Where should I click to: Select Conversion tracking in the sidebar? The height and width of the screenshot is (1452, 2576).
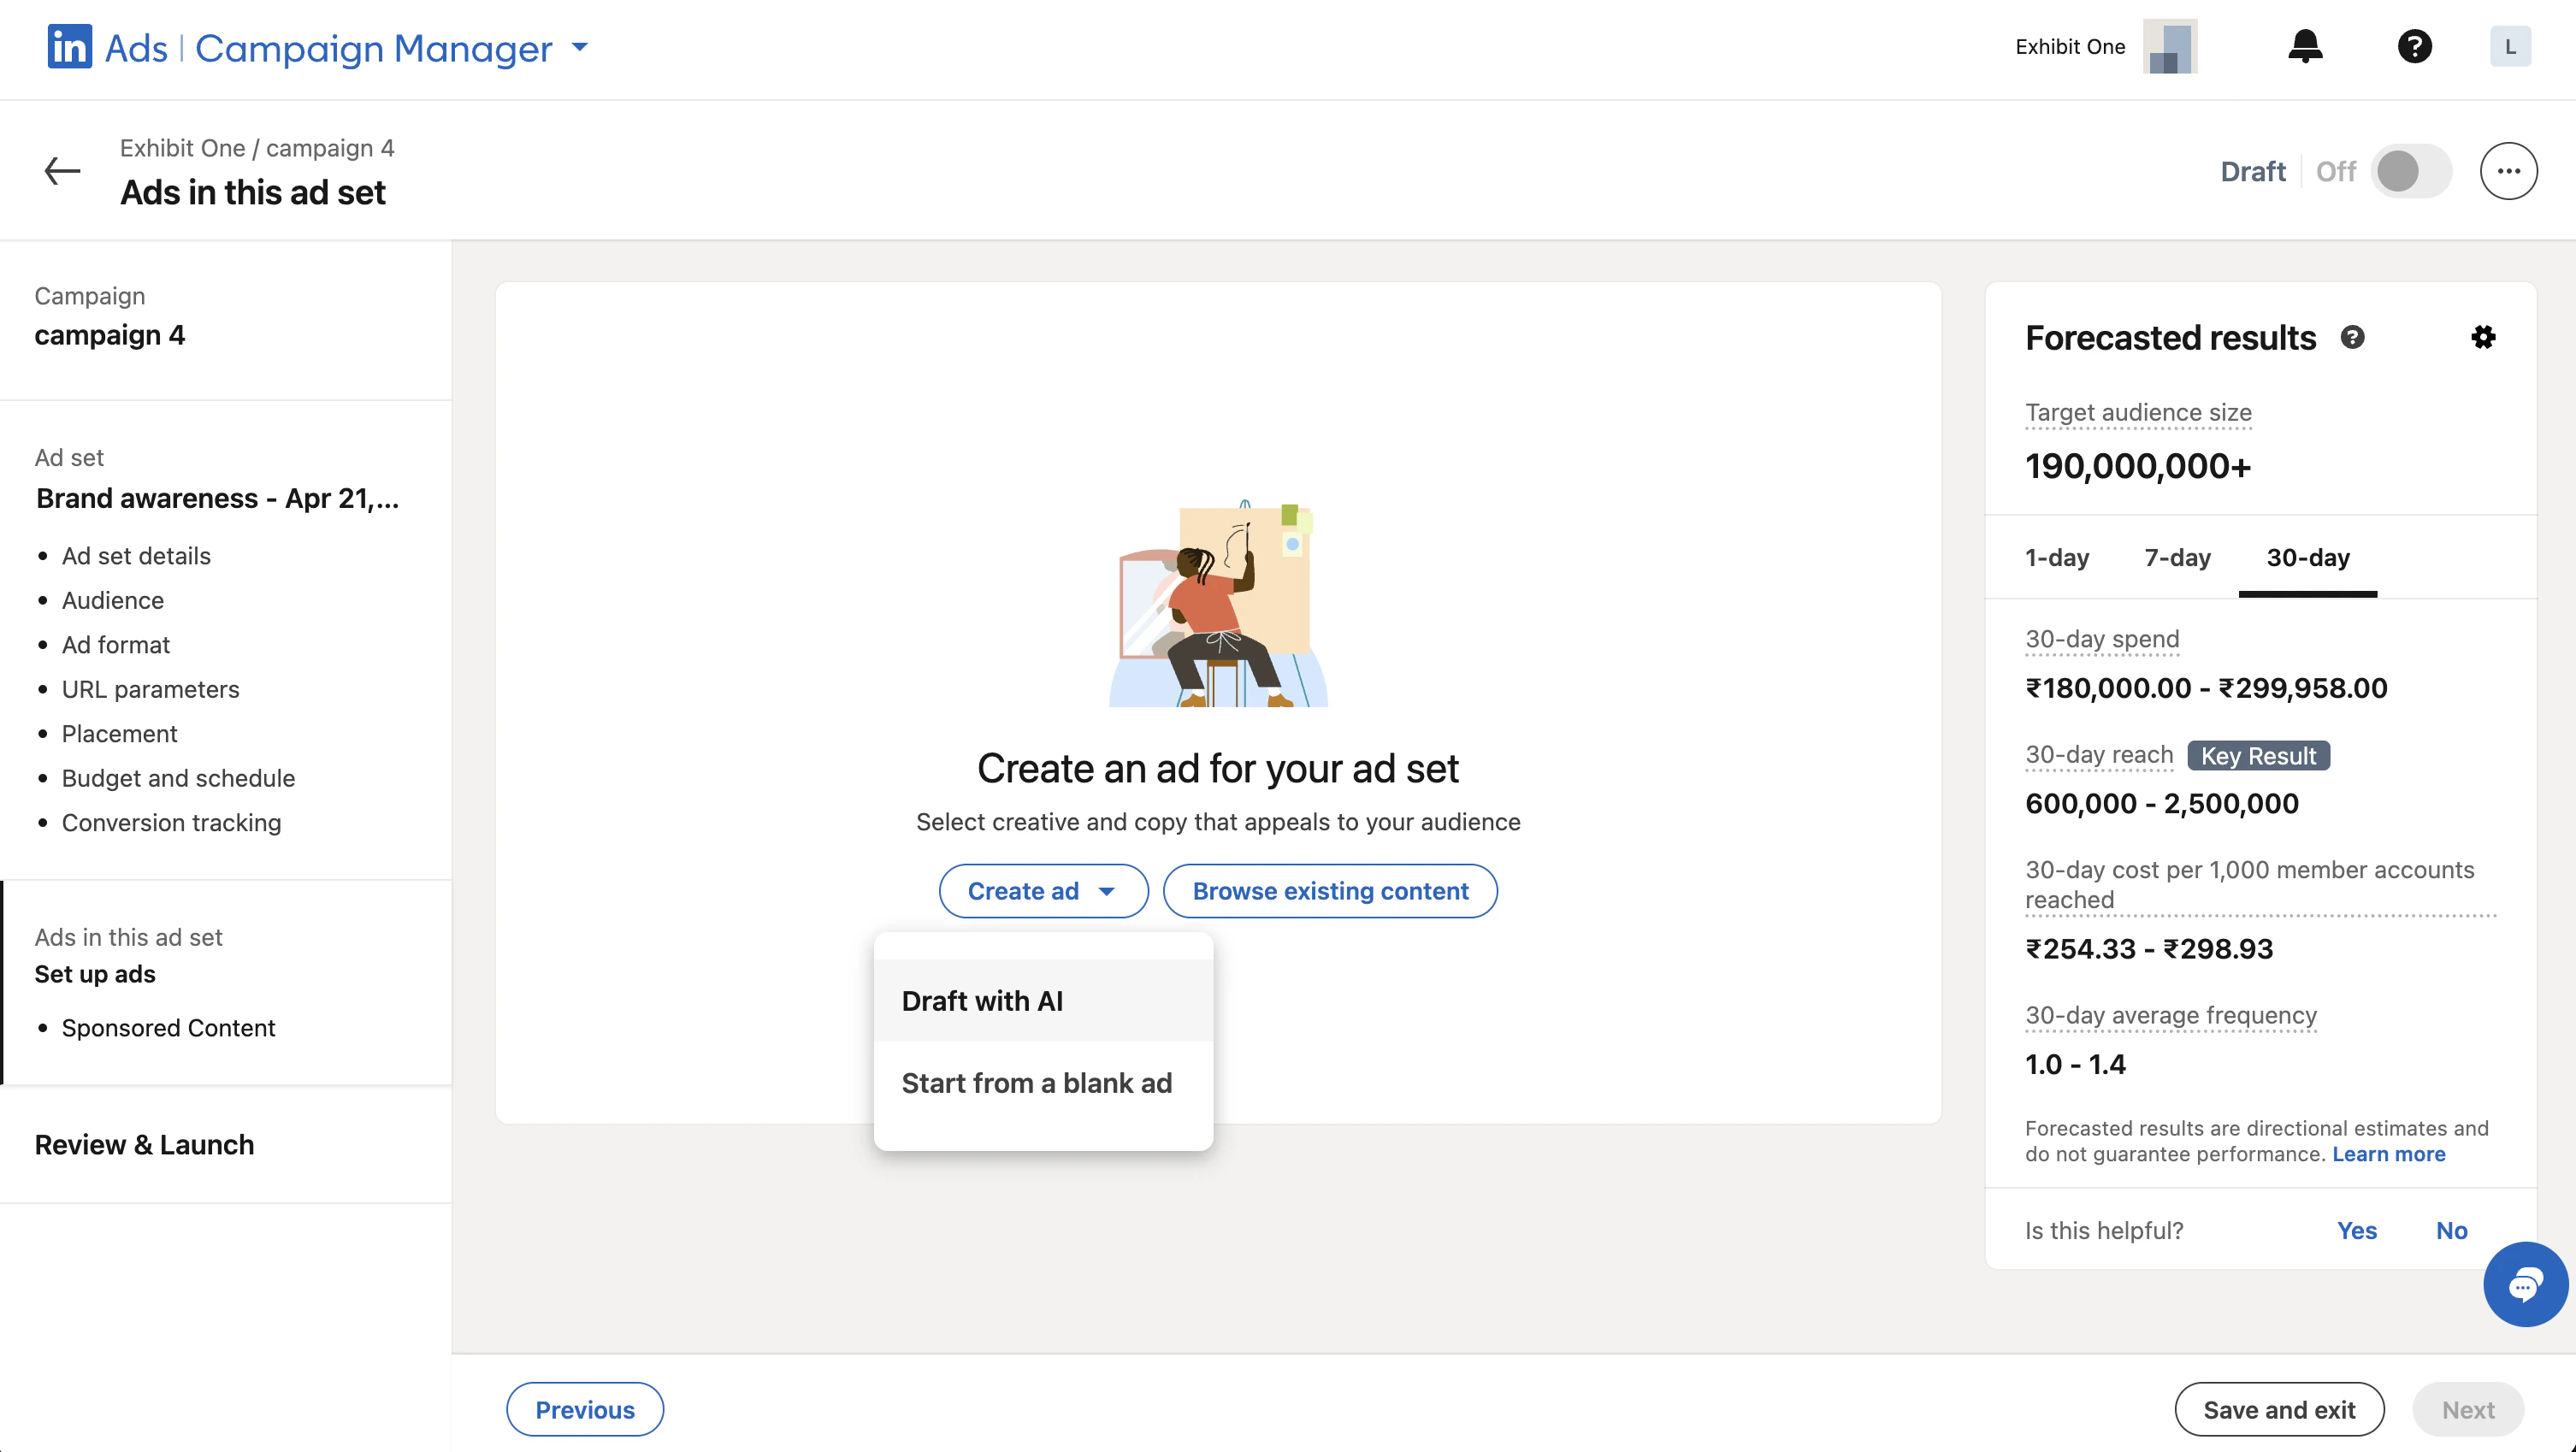(171, 822)
